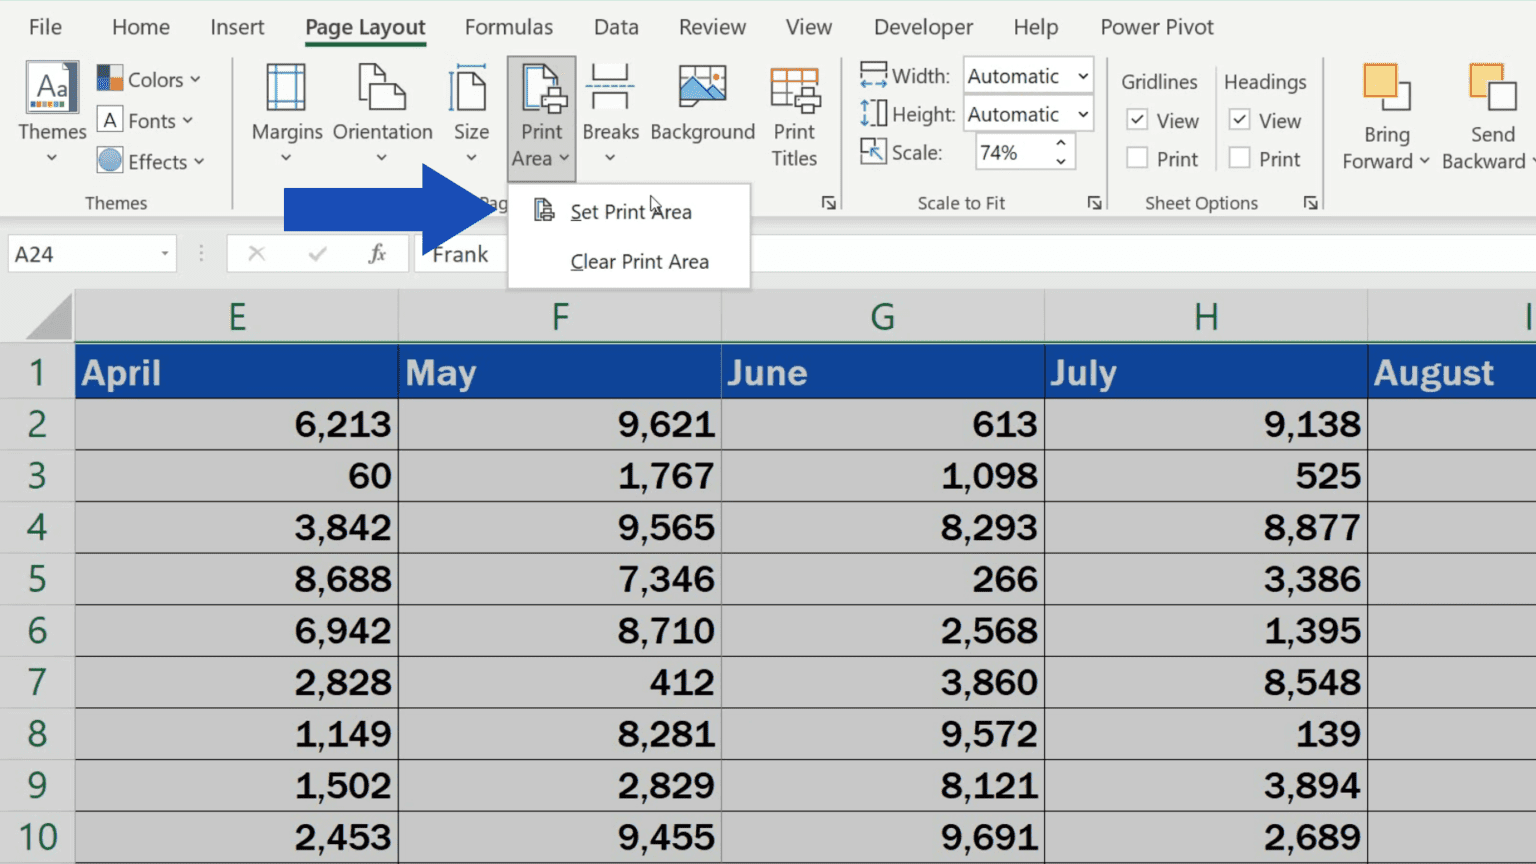Increase Scale with the up stepper arrow
This screenshot has width=1536, height=864.
tap(1060, 144)
